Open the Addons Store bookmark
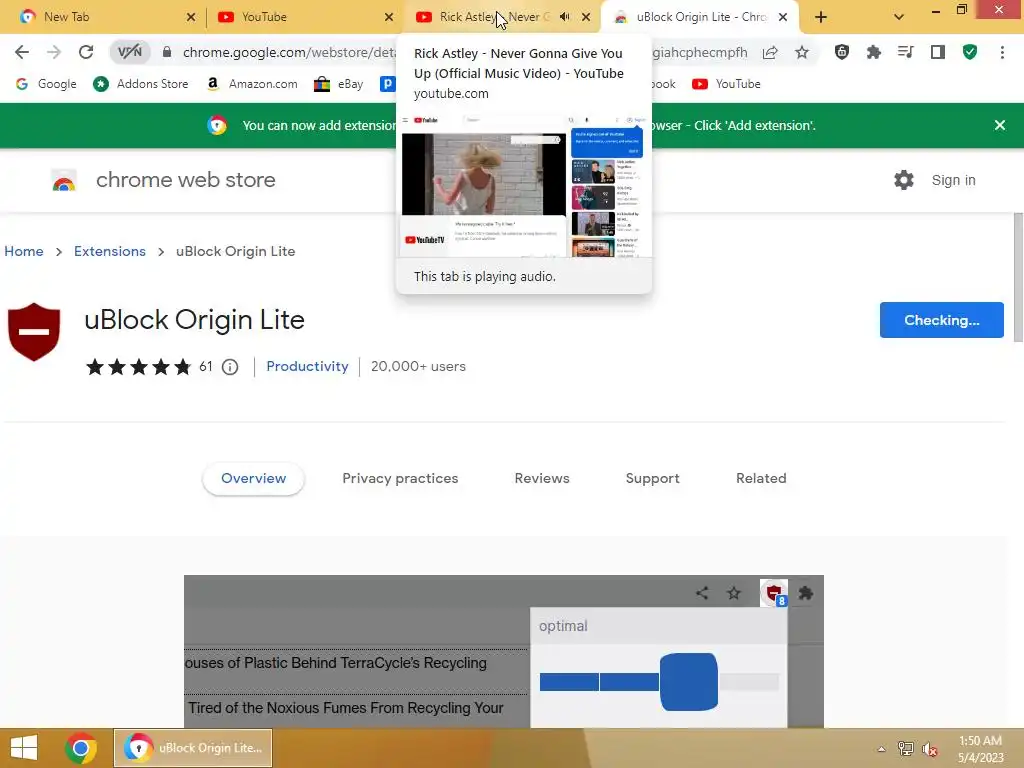The height and width of the screenshot is (768, 1024). 140,84
